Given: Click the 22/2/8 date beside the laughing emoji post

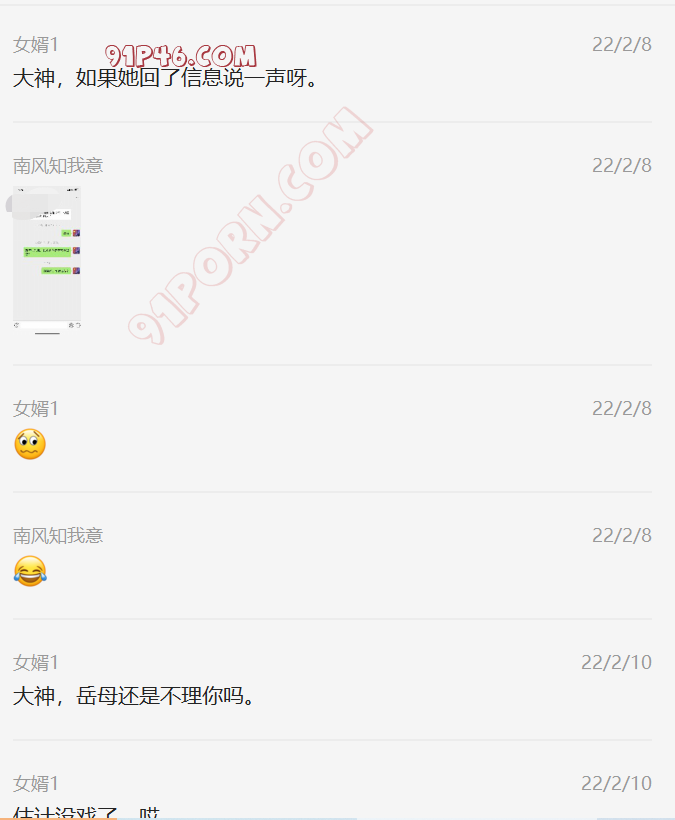Looking at the screenshot, I should [x=622, y=536].
